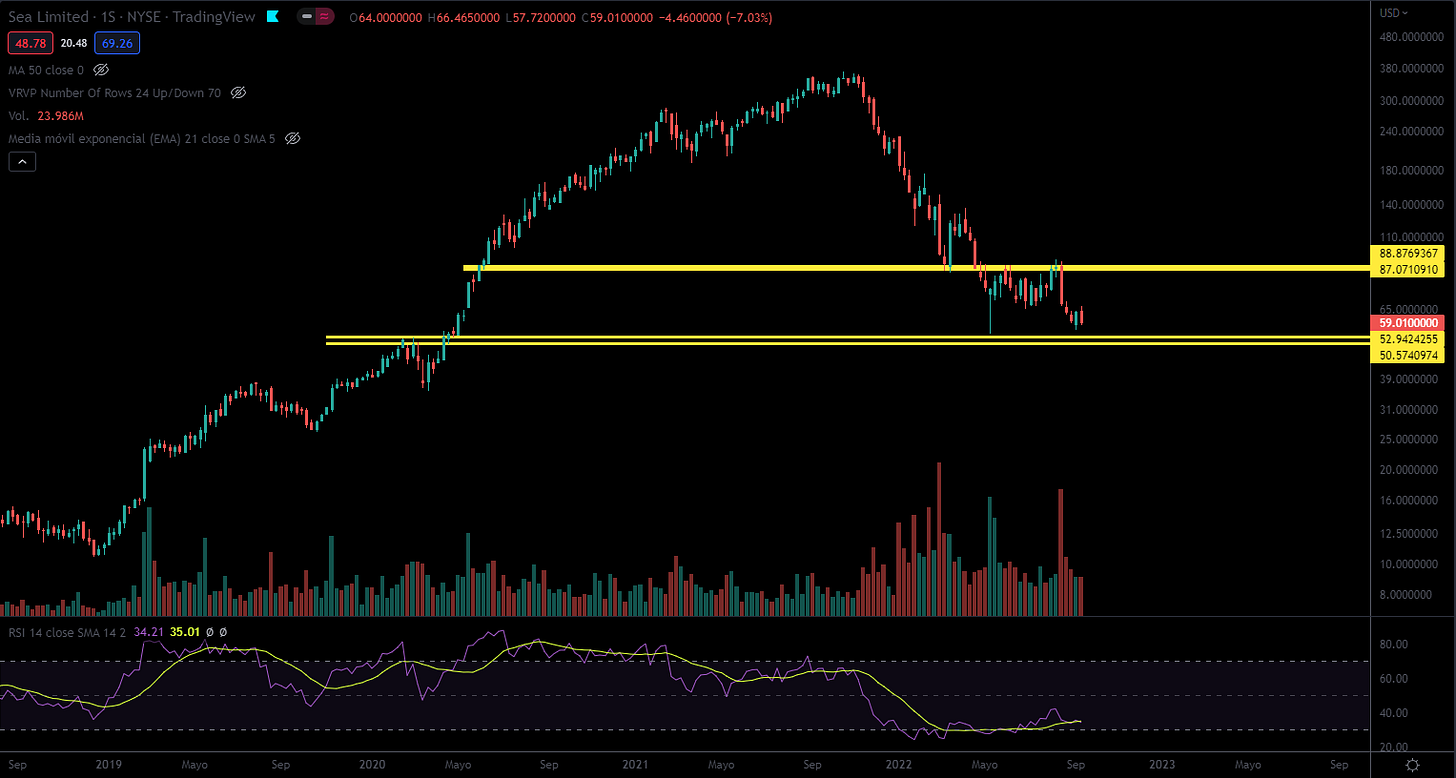Viewport: 1456px width, 778px height.
Task: Click the 2021 label on the time axis
Action: (635, 765)
